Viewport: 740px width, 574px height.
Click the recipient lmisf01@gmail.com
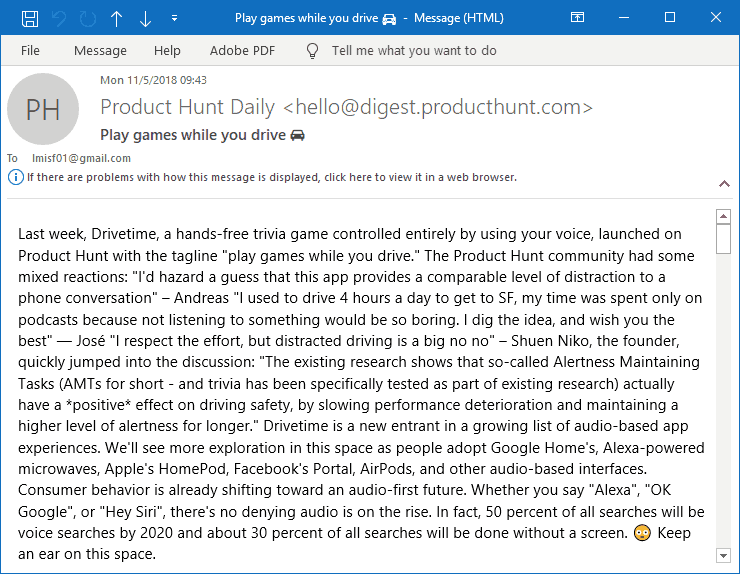(x=81, y=158)
